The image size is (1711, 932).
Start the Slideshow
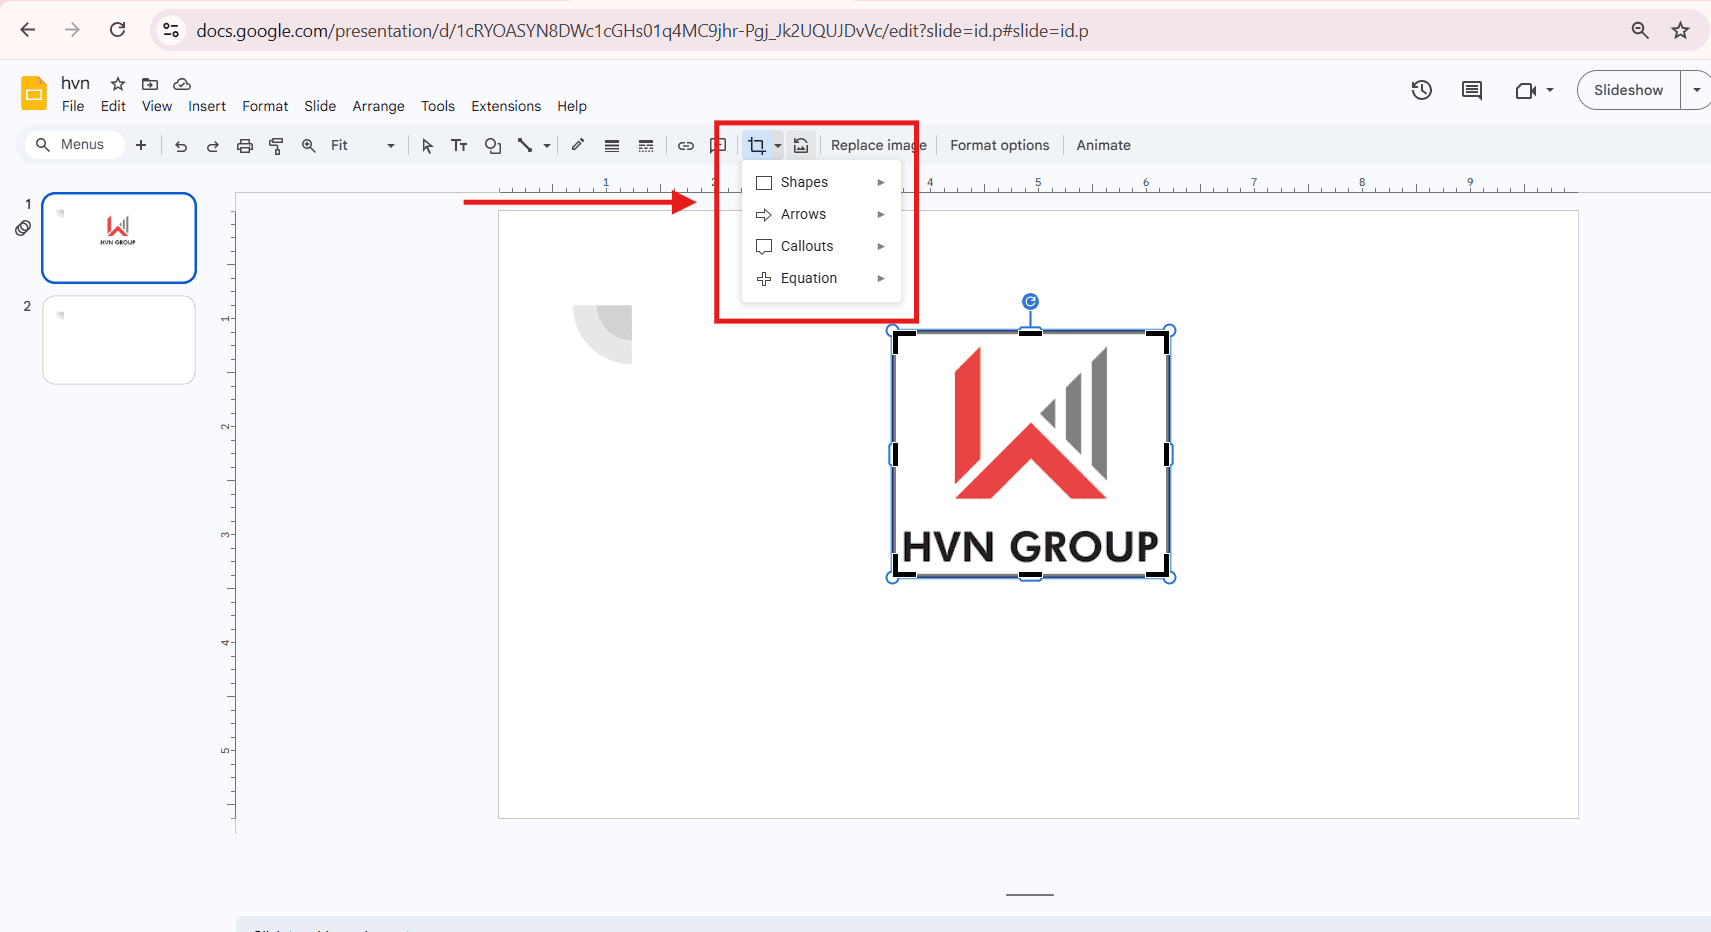(x=1628, y=90)
